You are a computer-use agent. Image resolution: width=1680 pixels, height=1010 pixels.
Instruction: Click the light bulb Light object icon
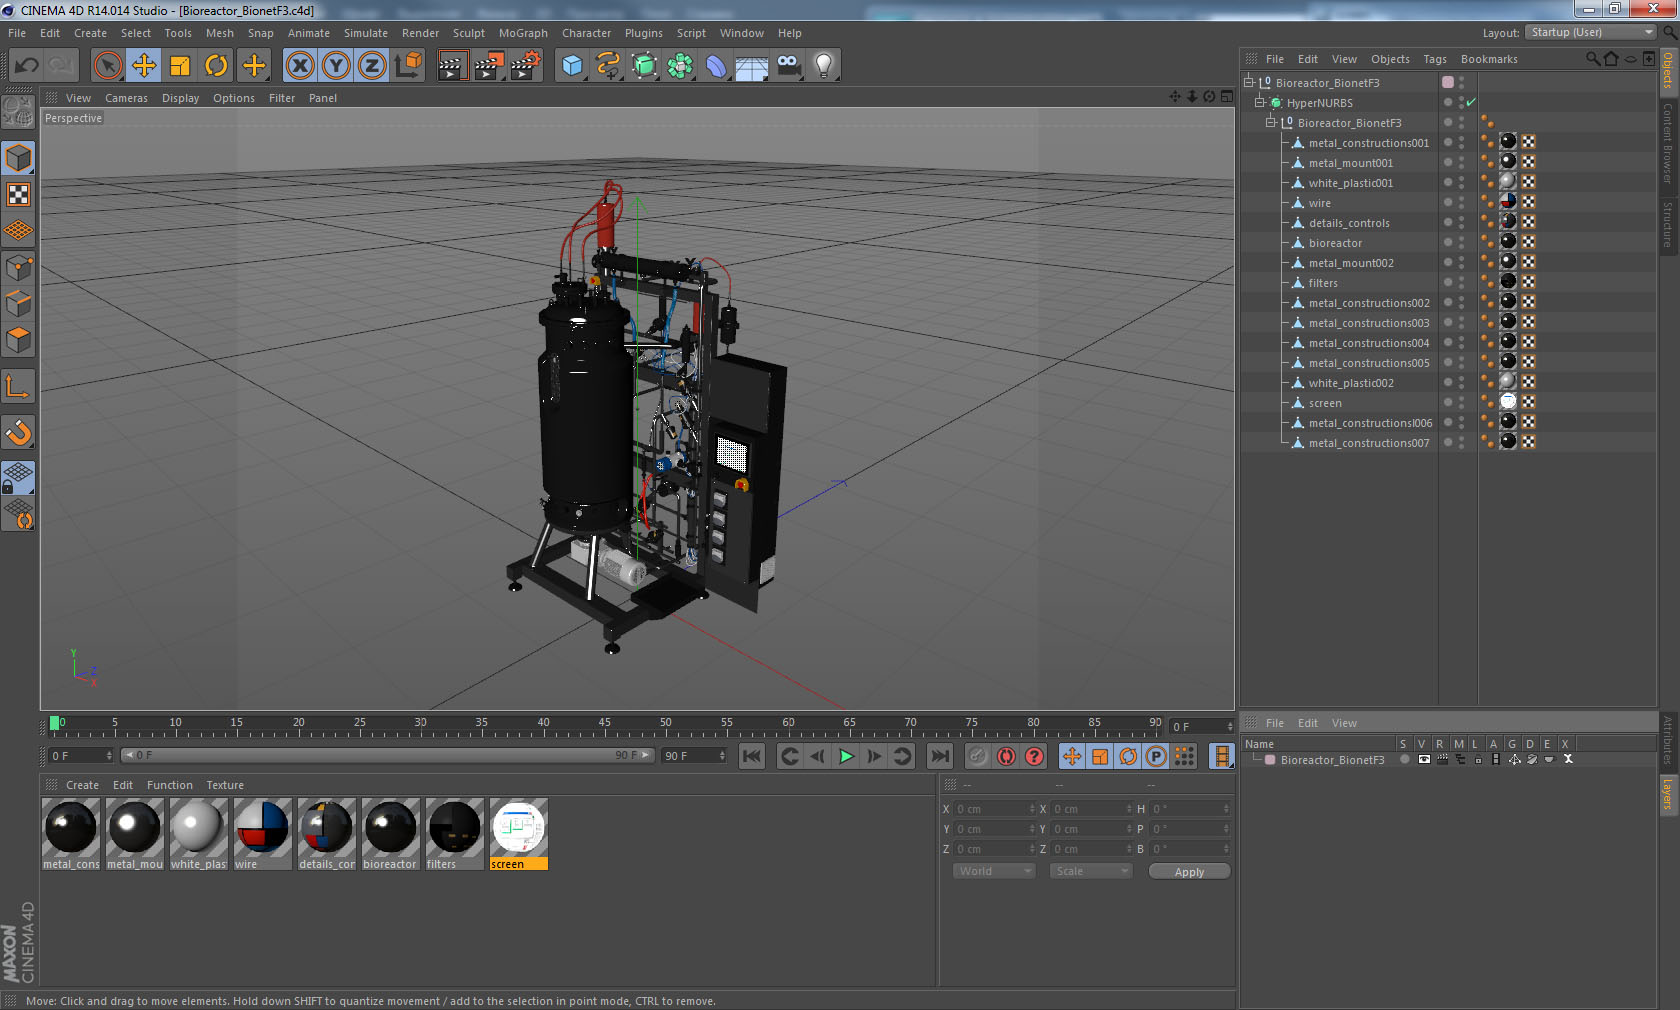(x=823, y=66)
